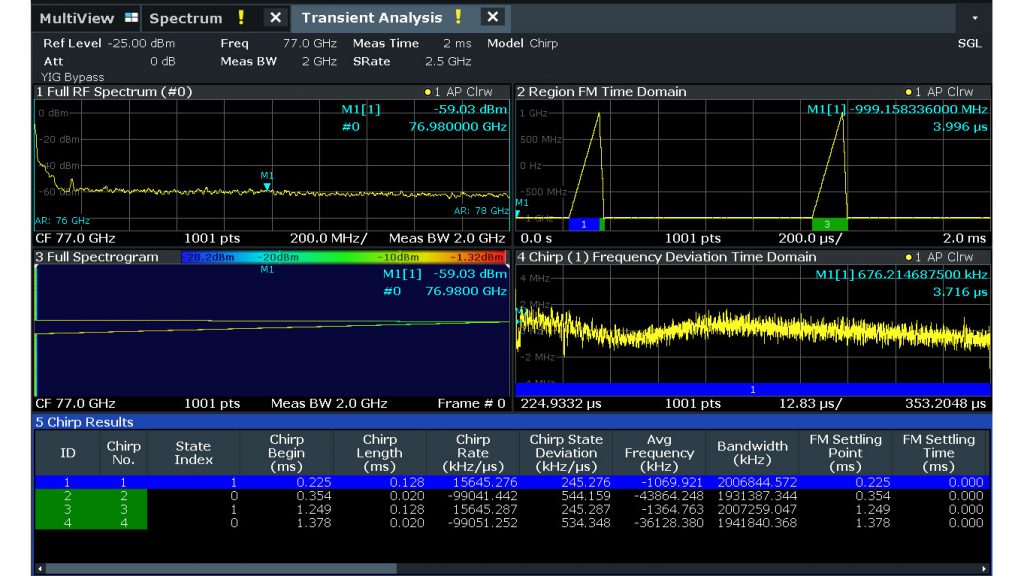Image resolution: width=1024 pixels, height=576 pixels.
Task: Click scrollbar left arrow in Chirp Results
Action: pyautogui.click(x=40, y=569)
